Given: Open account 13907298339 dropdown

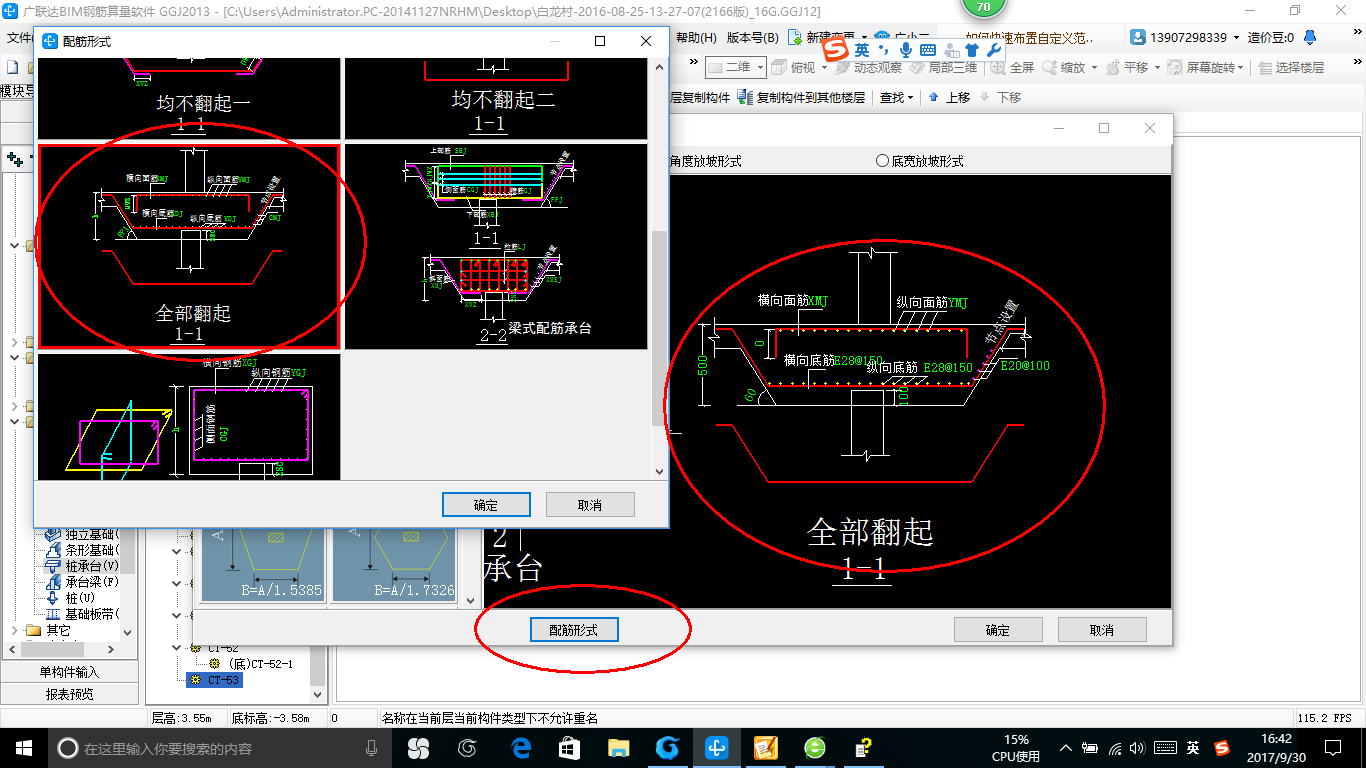Looking at the screenshot, I should click(x=1236, y=38).
